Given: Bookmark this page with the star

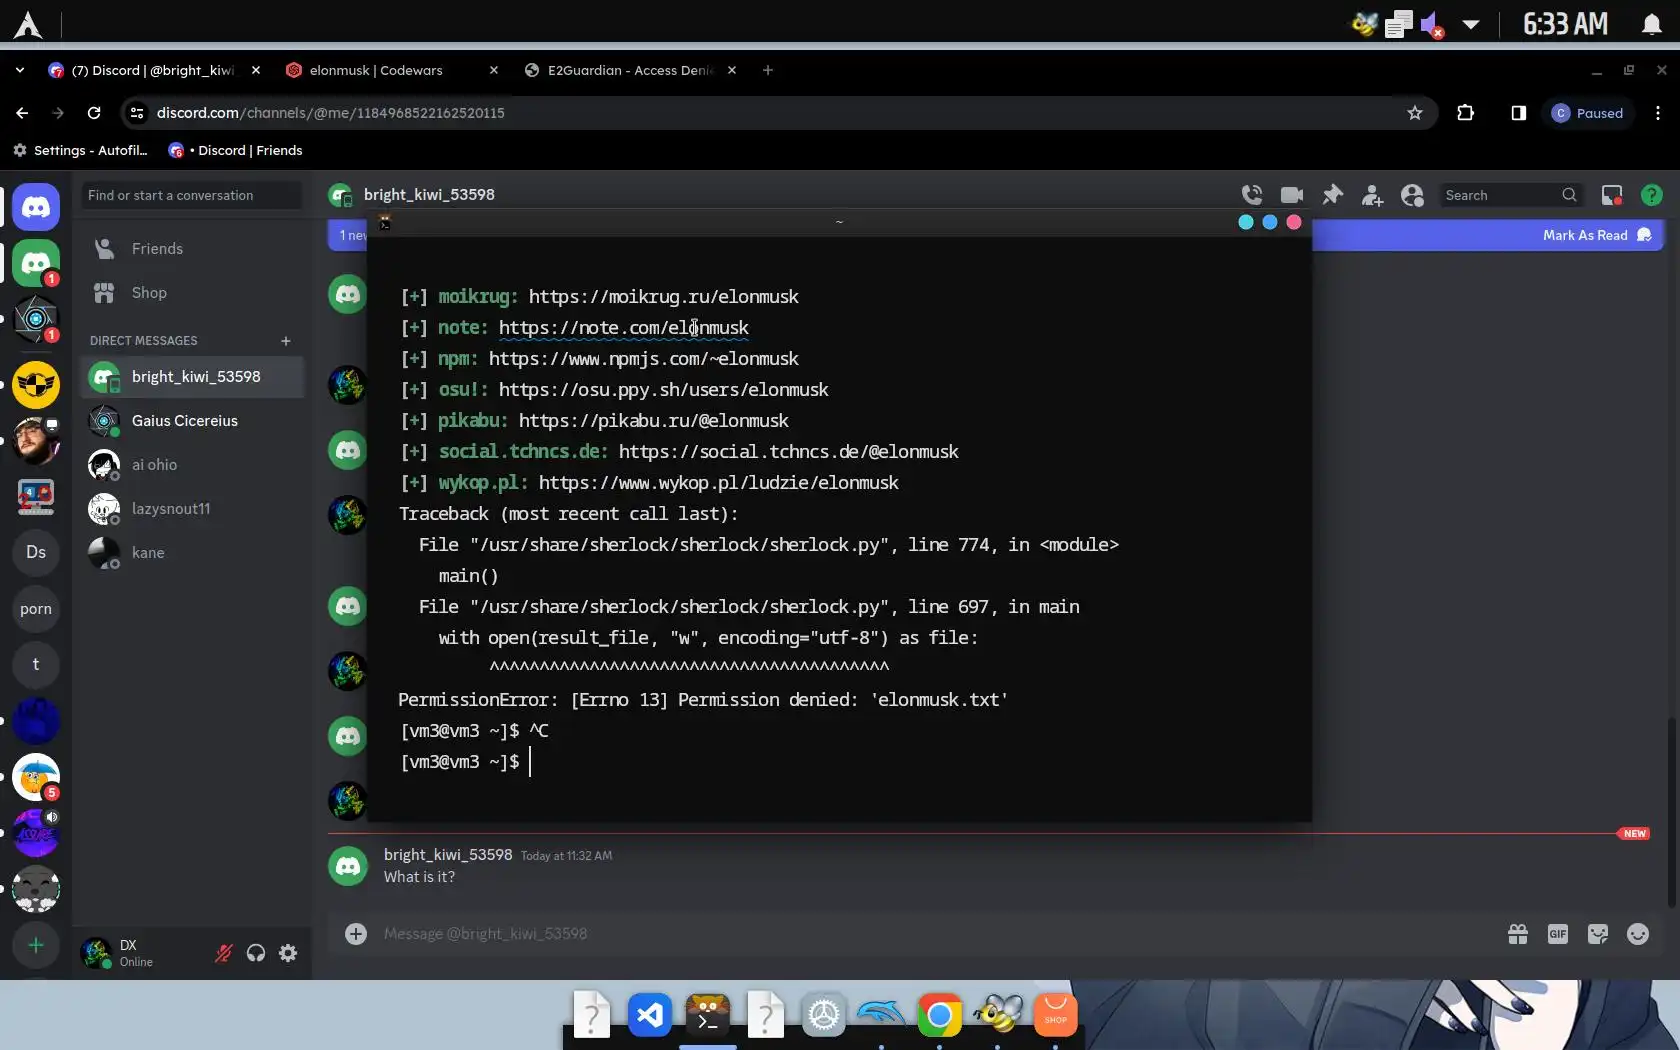Looking at the screenshot, I should point(1415,113).
